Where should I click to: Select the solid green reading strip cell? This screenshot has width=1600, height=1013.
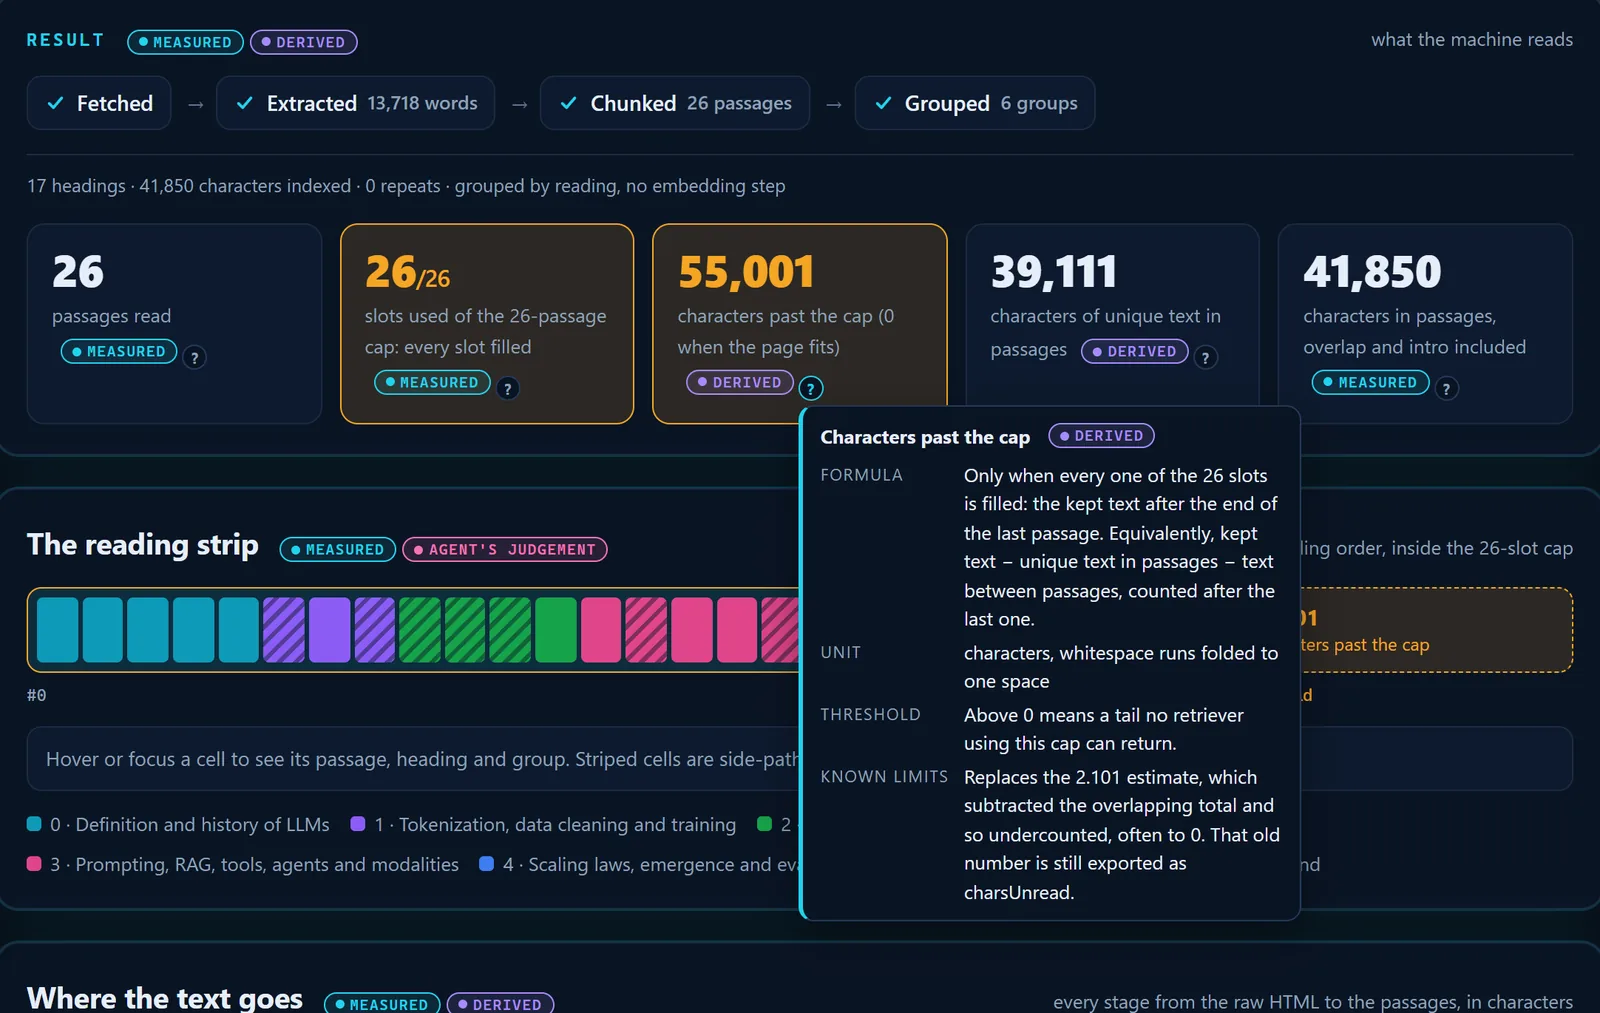pos(556,630)
